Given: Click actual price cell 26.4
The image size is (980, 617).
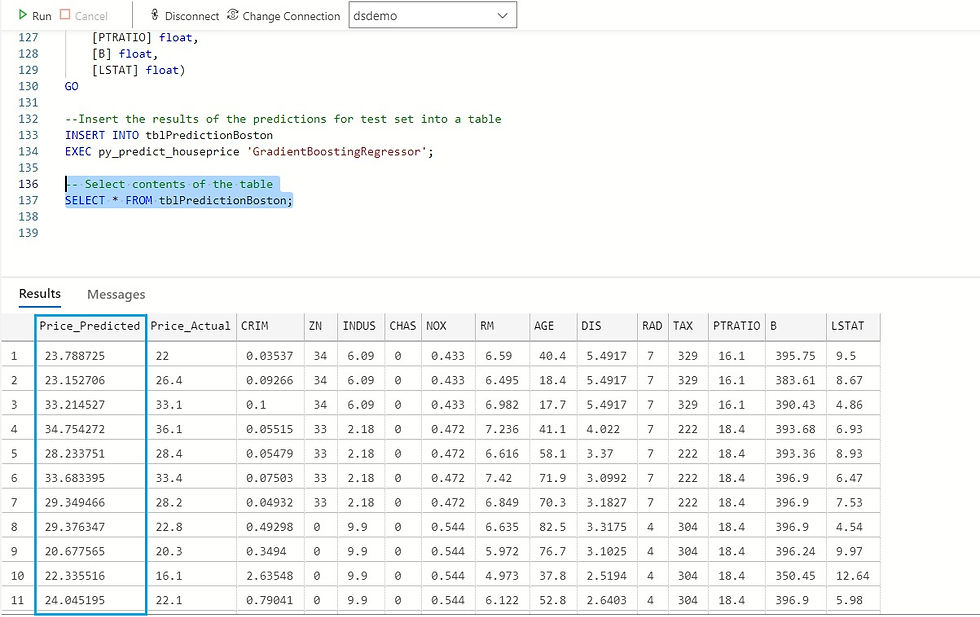Looking at the screenshot, I should click(191, 381).
